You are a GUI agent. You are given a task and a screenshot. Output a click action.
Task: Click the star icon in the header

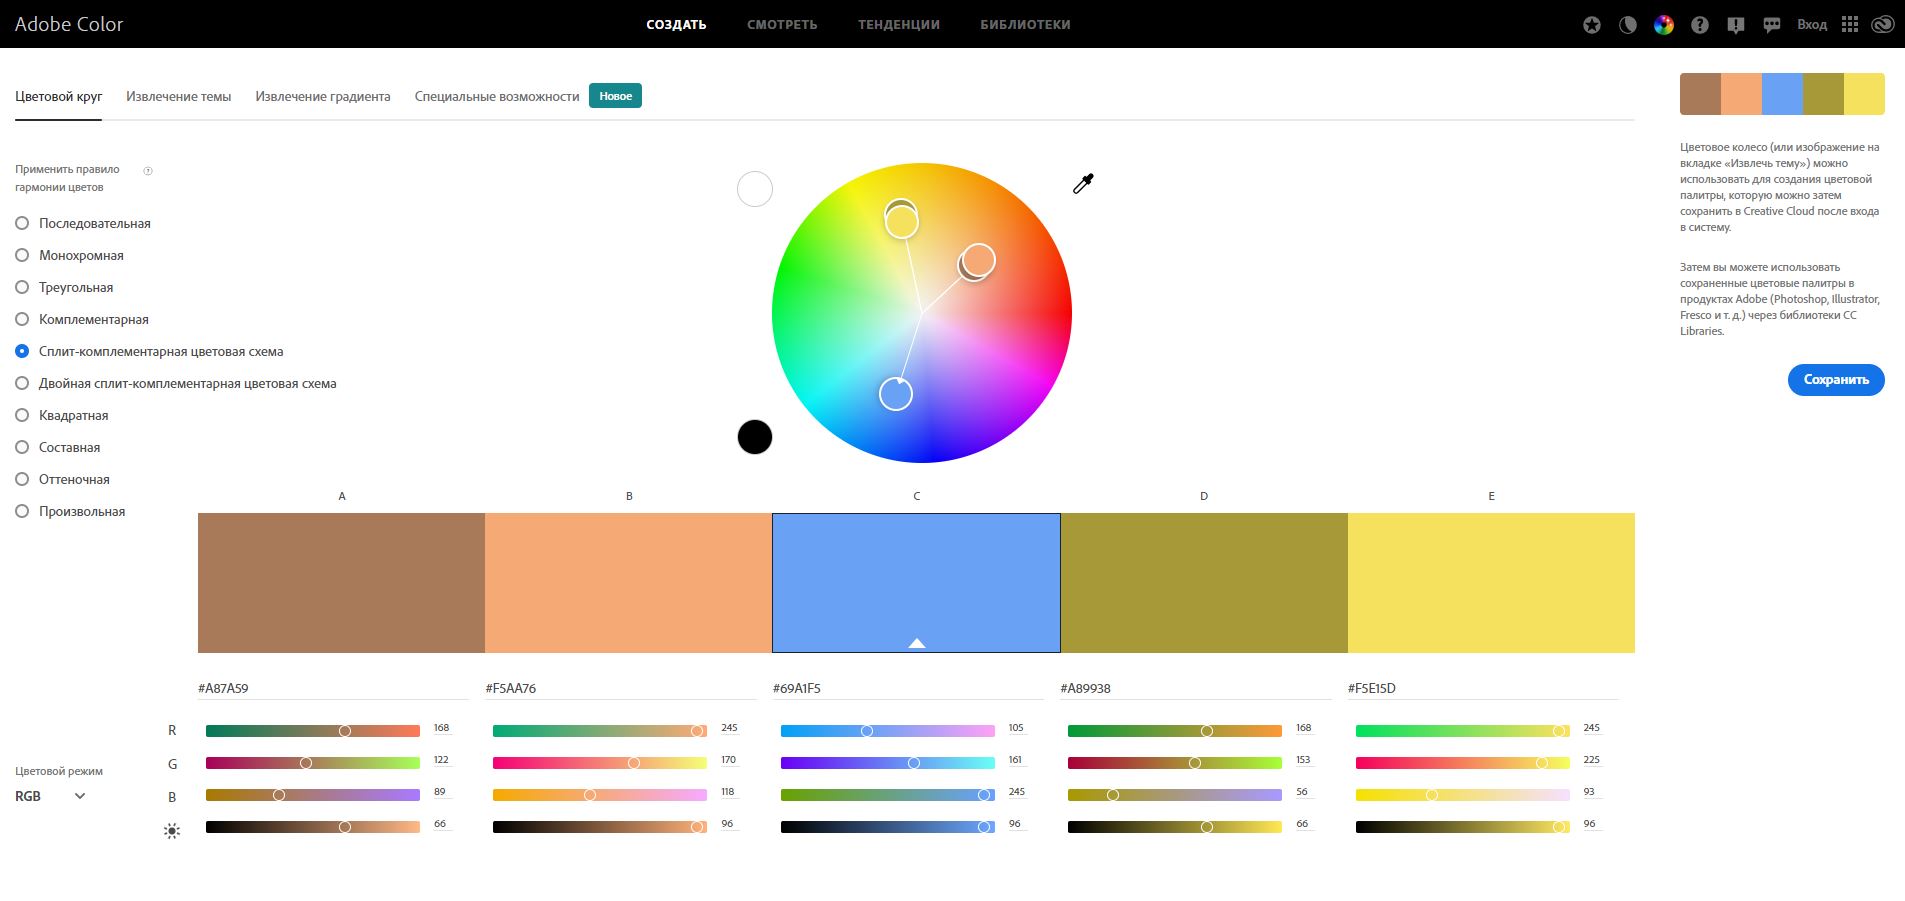click(1592, 25)
